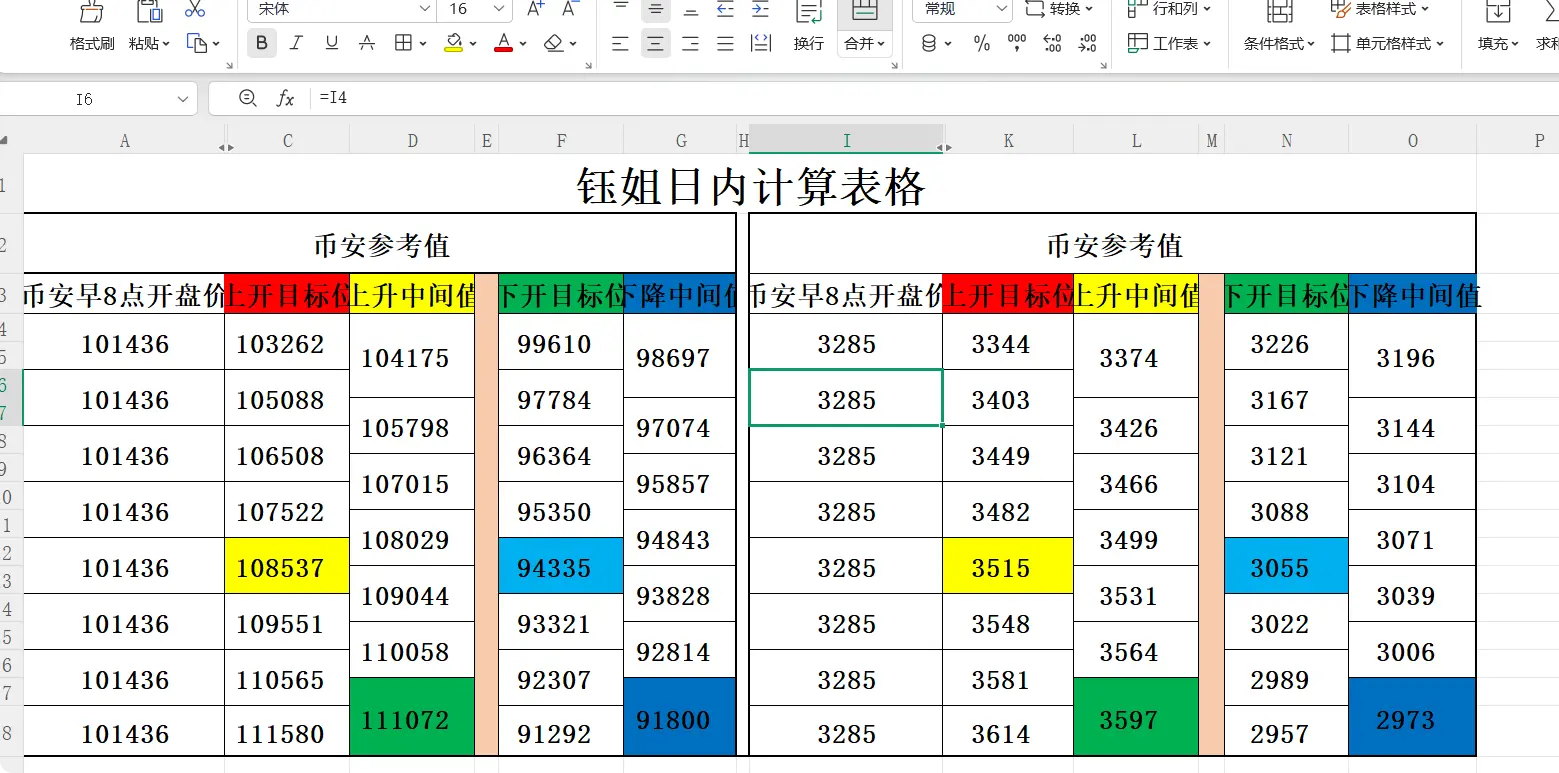Image resolution: width=1559 pixels, height=773 pixels.
Task: Decrease the indent level
Action: [725, 9]
